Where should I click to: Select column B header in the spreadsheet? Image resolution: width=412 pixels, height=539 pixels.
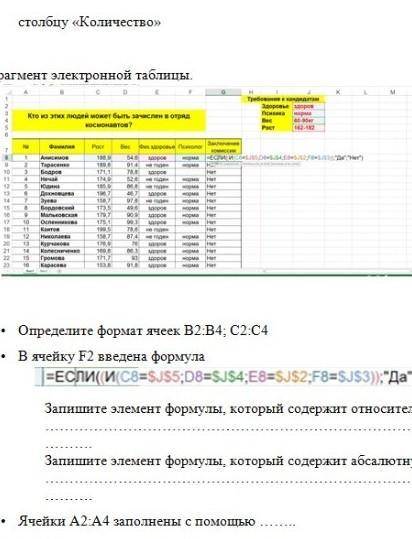pyautogui.click(x=62, y=92)
